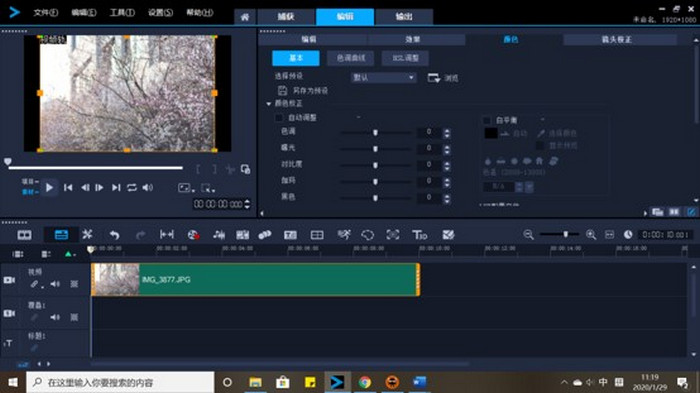
Task: Undo the last action
Action: 115,235
